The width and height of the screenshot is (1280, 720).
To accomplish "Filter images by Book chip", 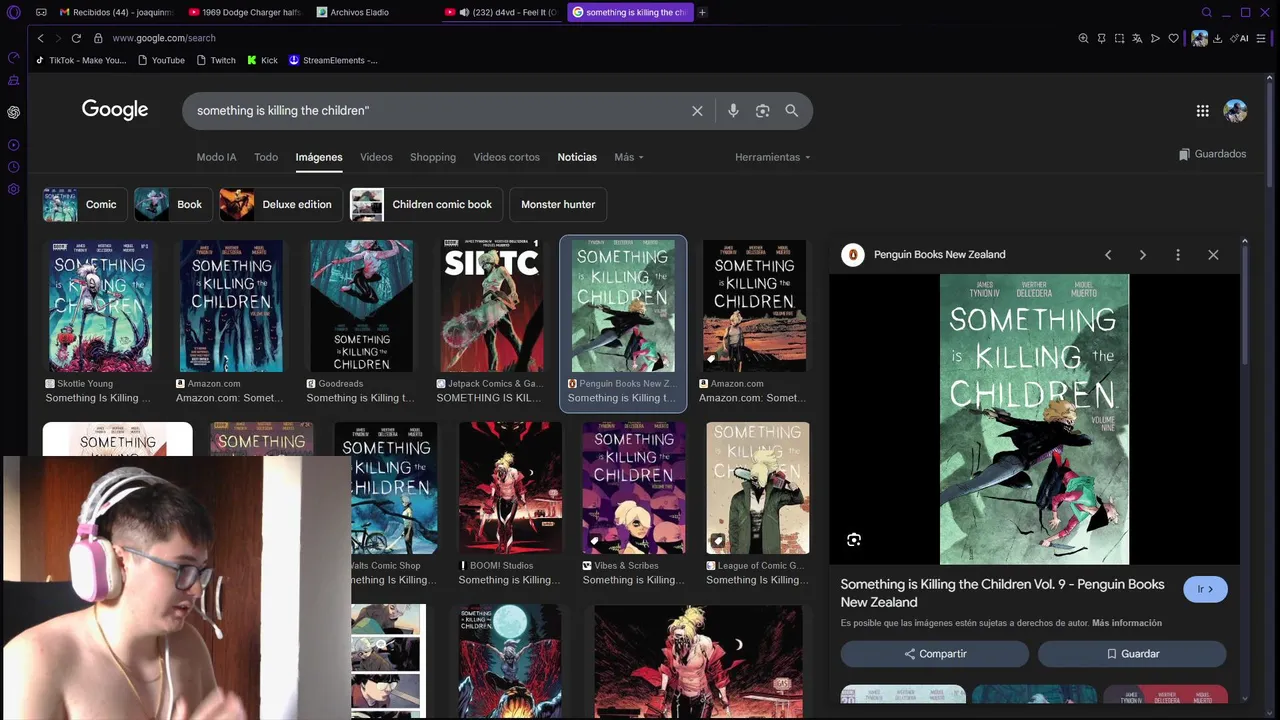I will [x=173, y=204].
